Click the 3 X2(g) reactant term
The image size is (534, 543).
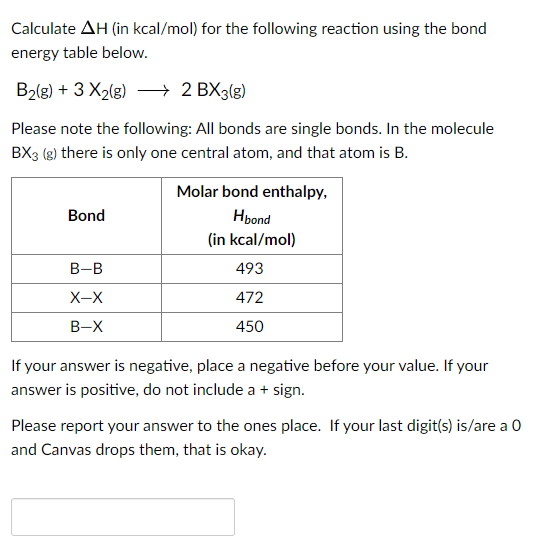[x=100, y=90]
